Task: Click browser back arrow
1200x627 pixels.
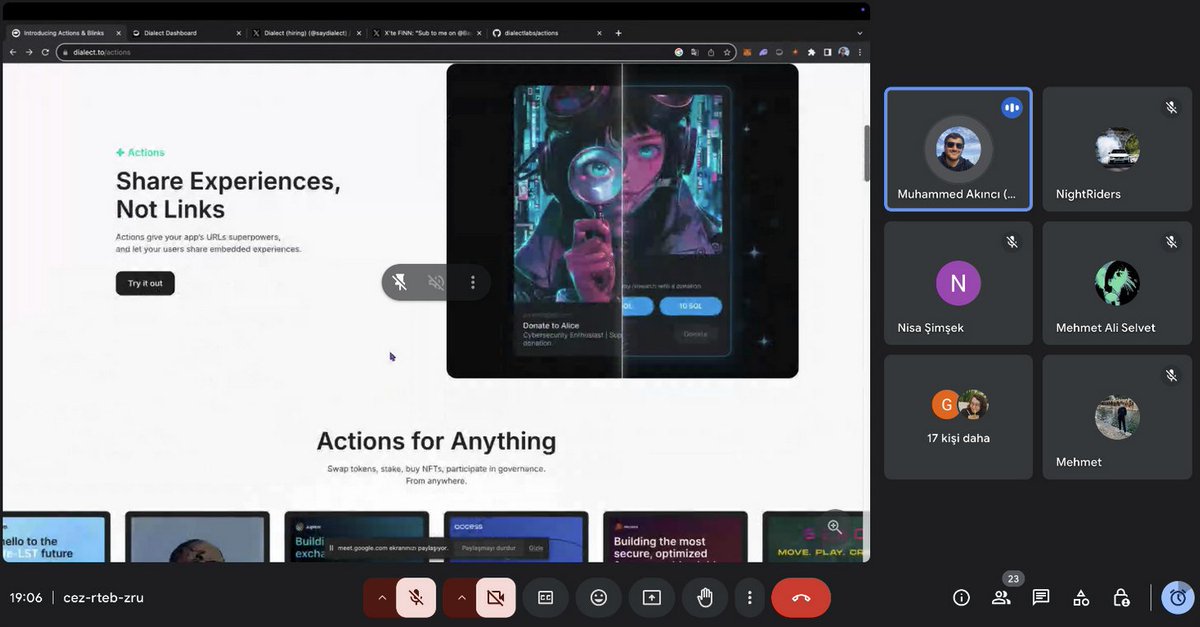Action: pyautogui.click(x=13, y=52)
